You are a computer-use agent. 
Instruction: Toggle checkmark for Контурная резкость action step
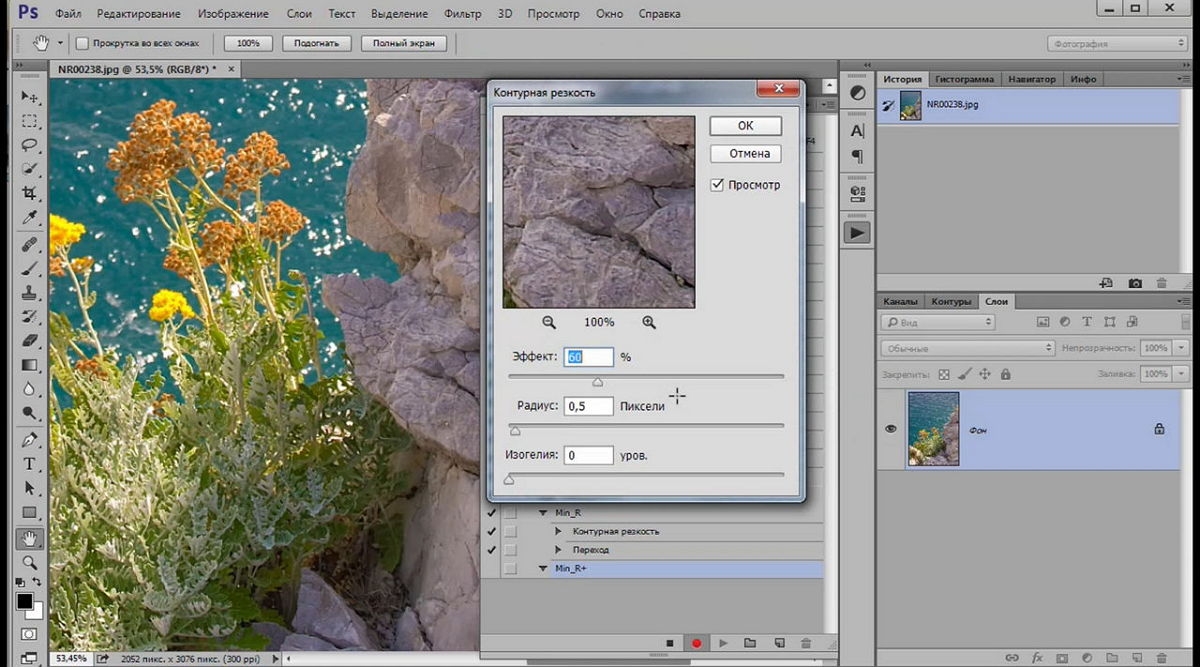(x=491, y=532)
